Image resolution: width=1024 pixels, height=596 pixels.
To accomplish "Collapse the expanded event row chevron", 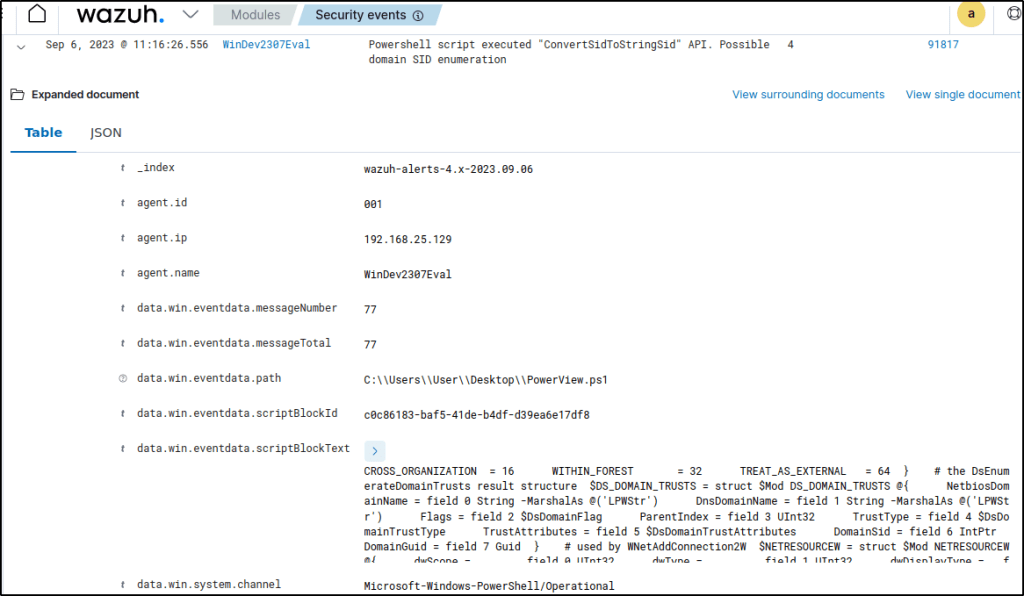I will coord(21,45).
